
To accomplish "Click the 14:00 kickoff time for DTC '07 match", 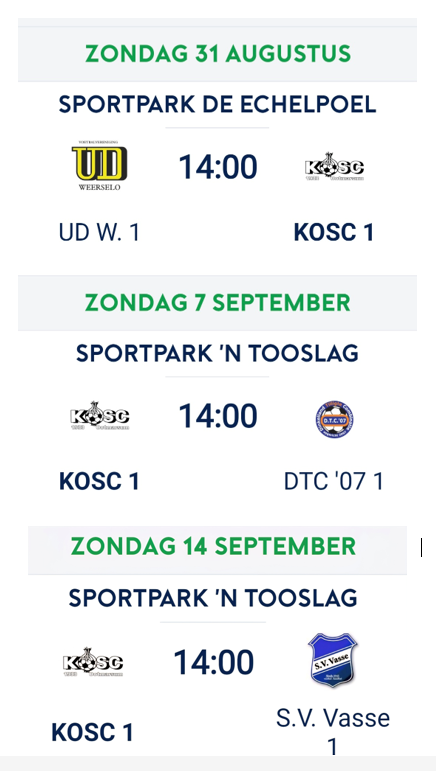I will pyautogui.click(x=218, y=416).
